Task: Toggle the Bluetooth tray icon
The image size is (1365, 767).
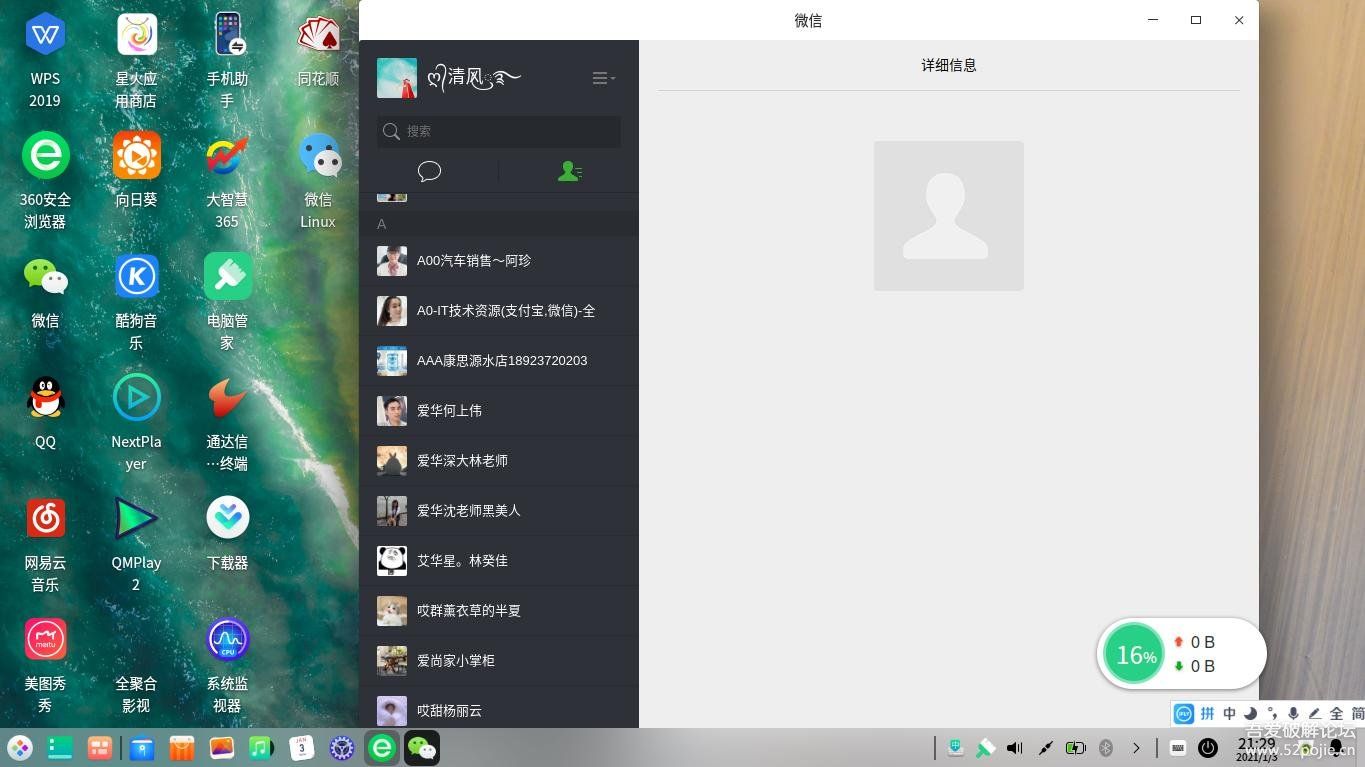Action: pyautogui.click(x=1106, y=748)
